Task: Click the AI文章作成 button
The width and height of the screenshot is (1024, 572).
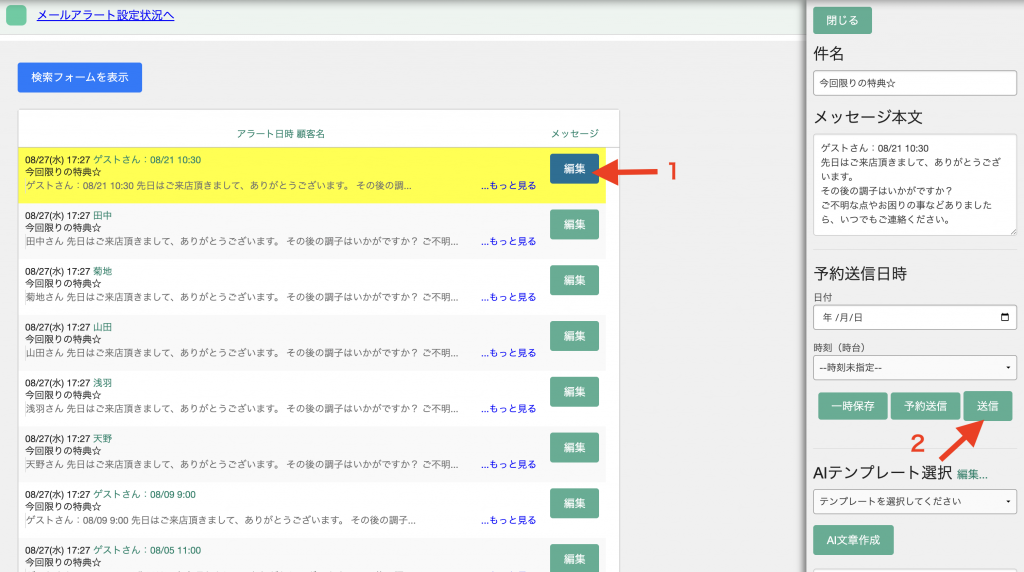Action: pos(852,540)
